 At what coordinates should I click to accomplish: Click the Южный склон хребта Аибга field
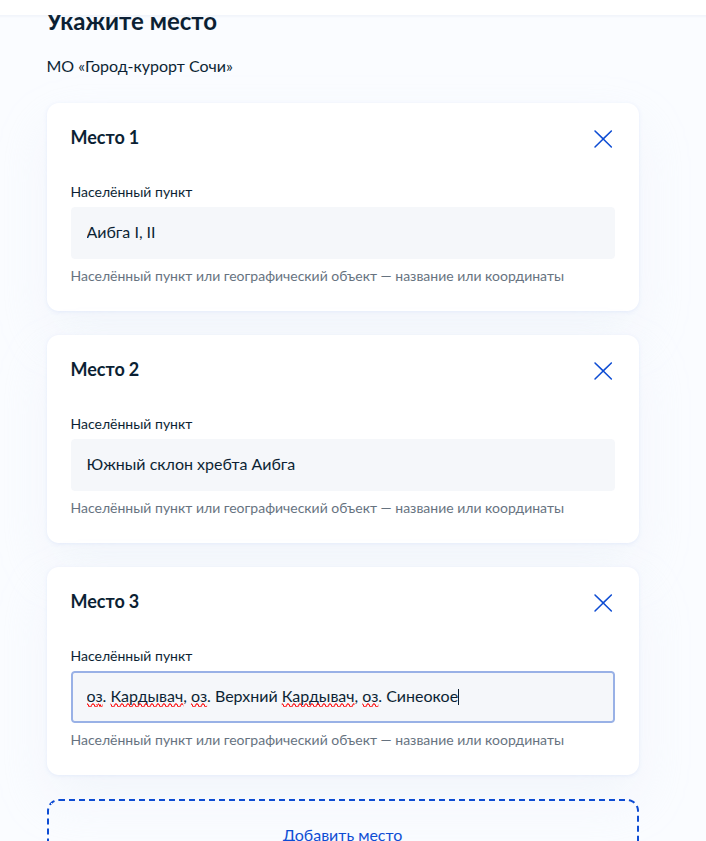343,465
